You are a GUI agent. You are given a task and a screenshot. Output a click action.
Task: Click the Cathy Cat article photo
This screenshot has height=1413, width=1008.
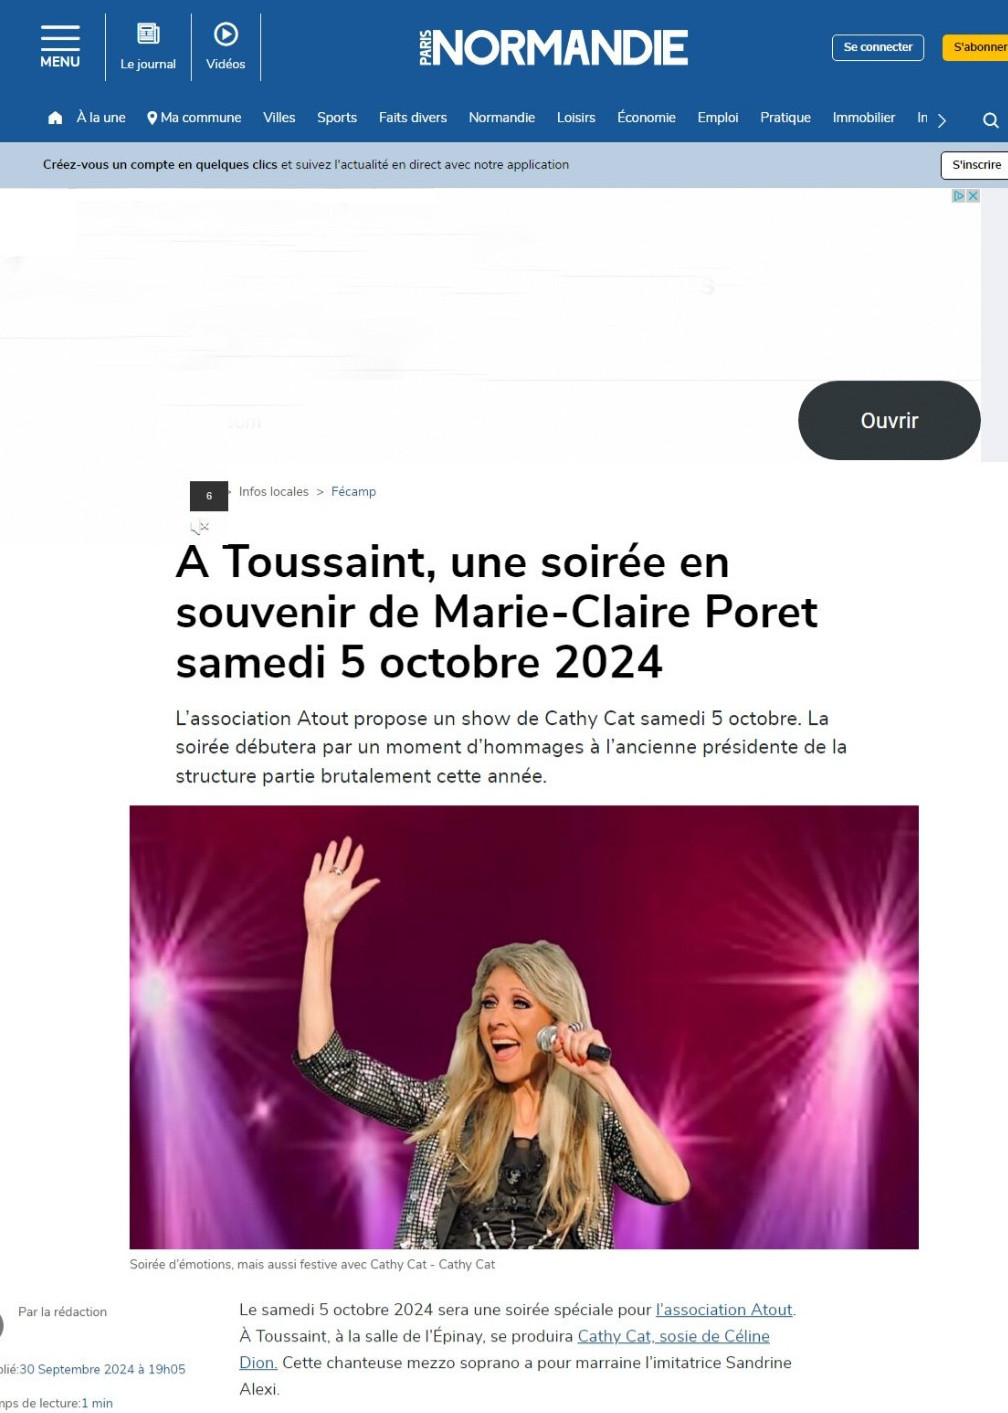[524, 1027]
